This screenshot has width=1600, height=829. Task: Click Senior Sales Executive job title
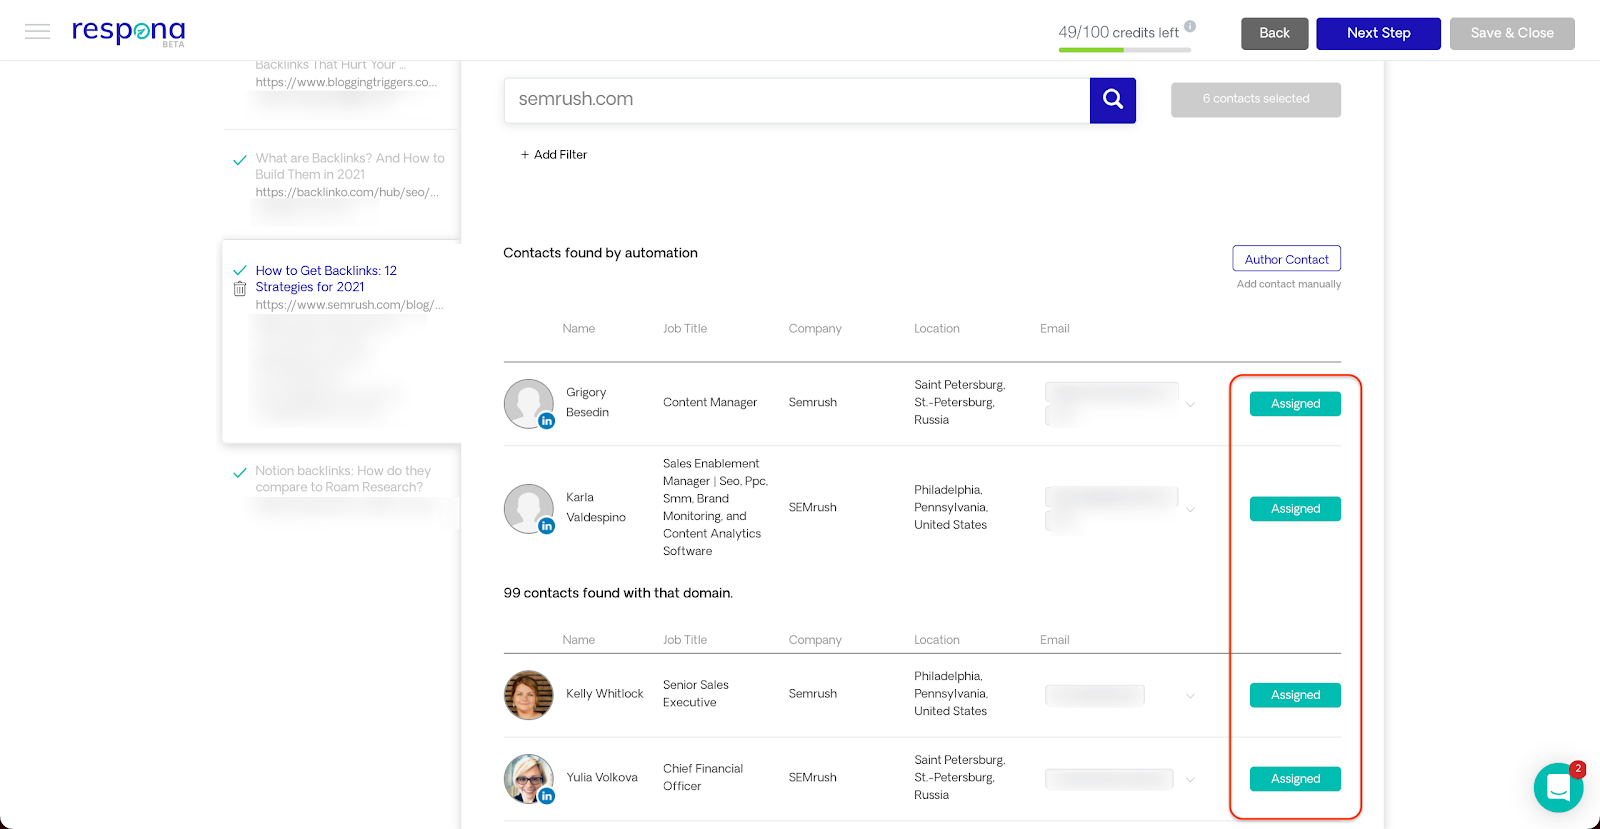coord(695,694)
